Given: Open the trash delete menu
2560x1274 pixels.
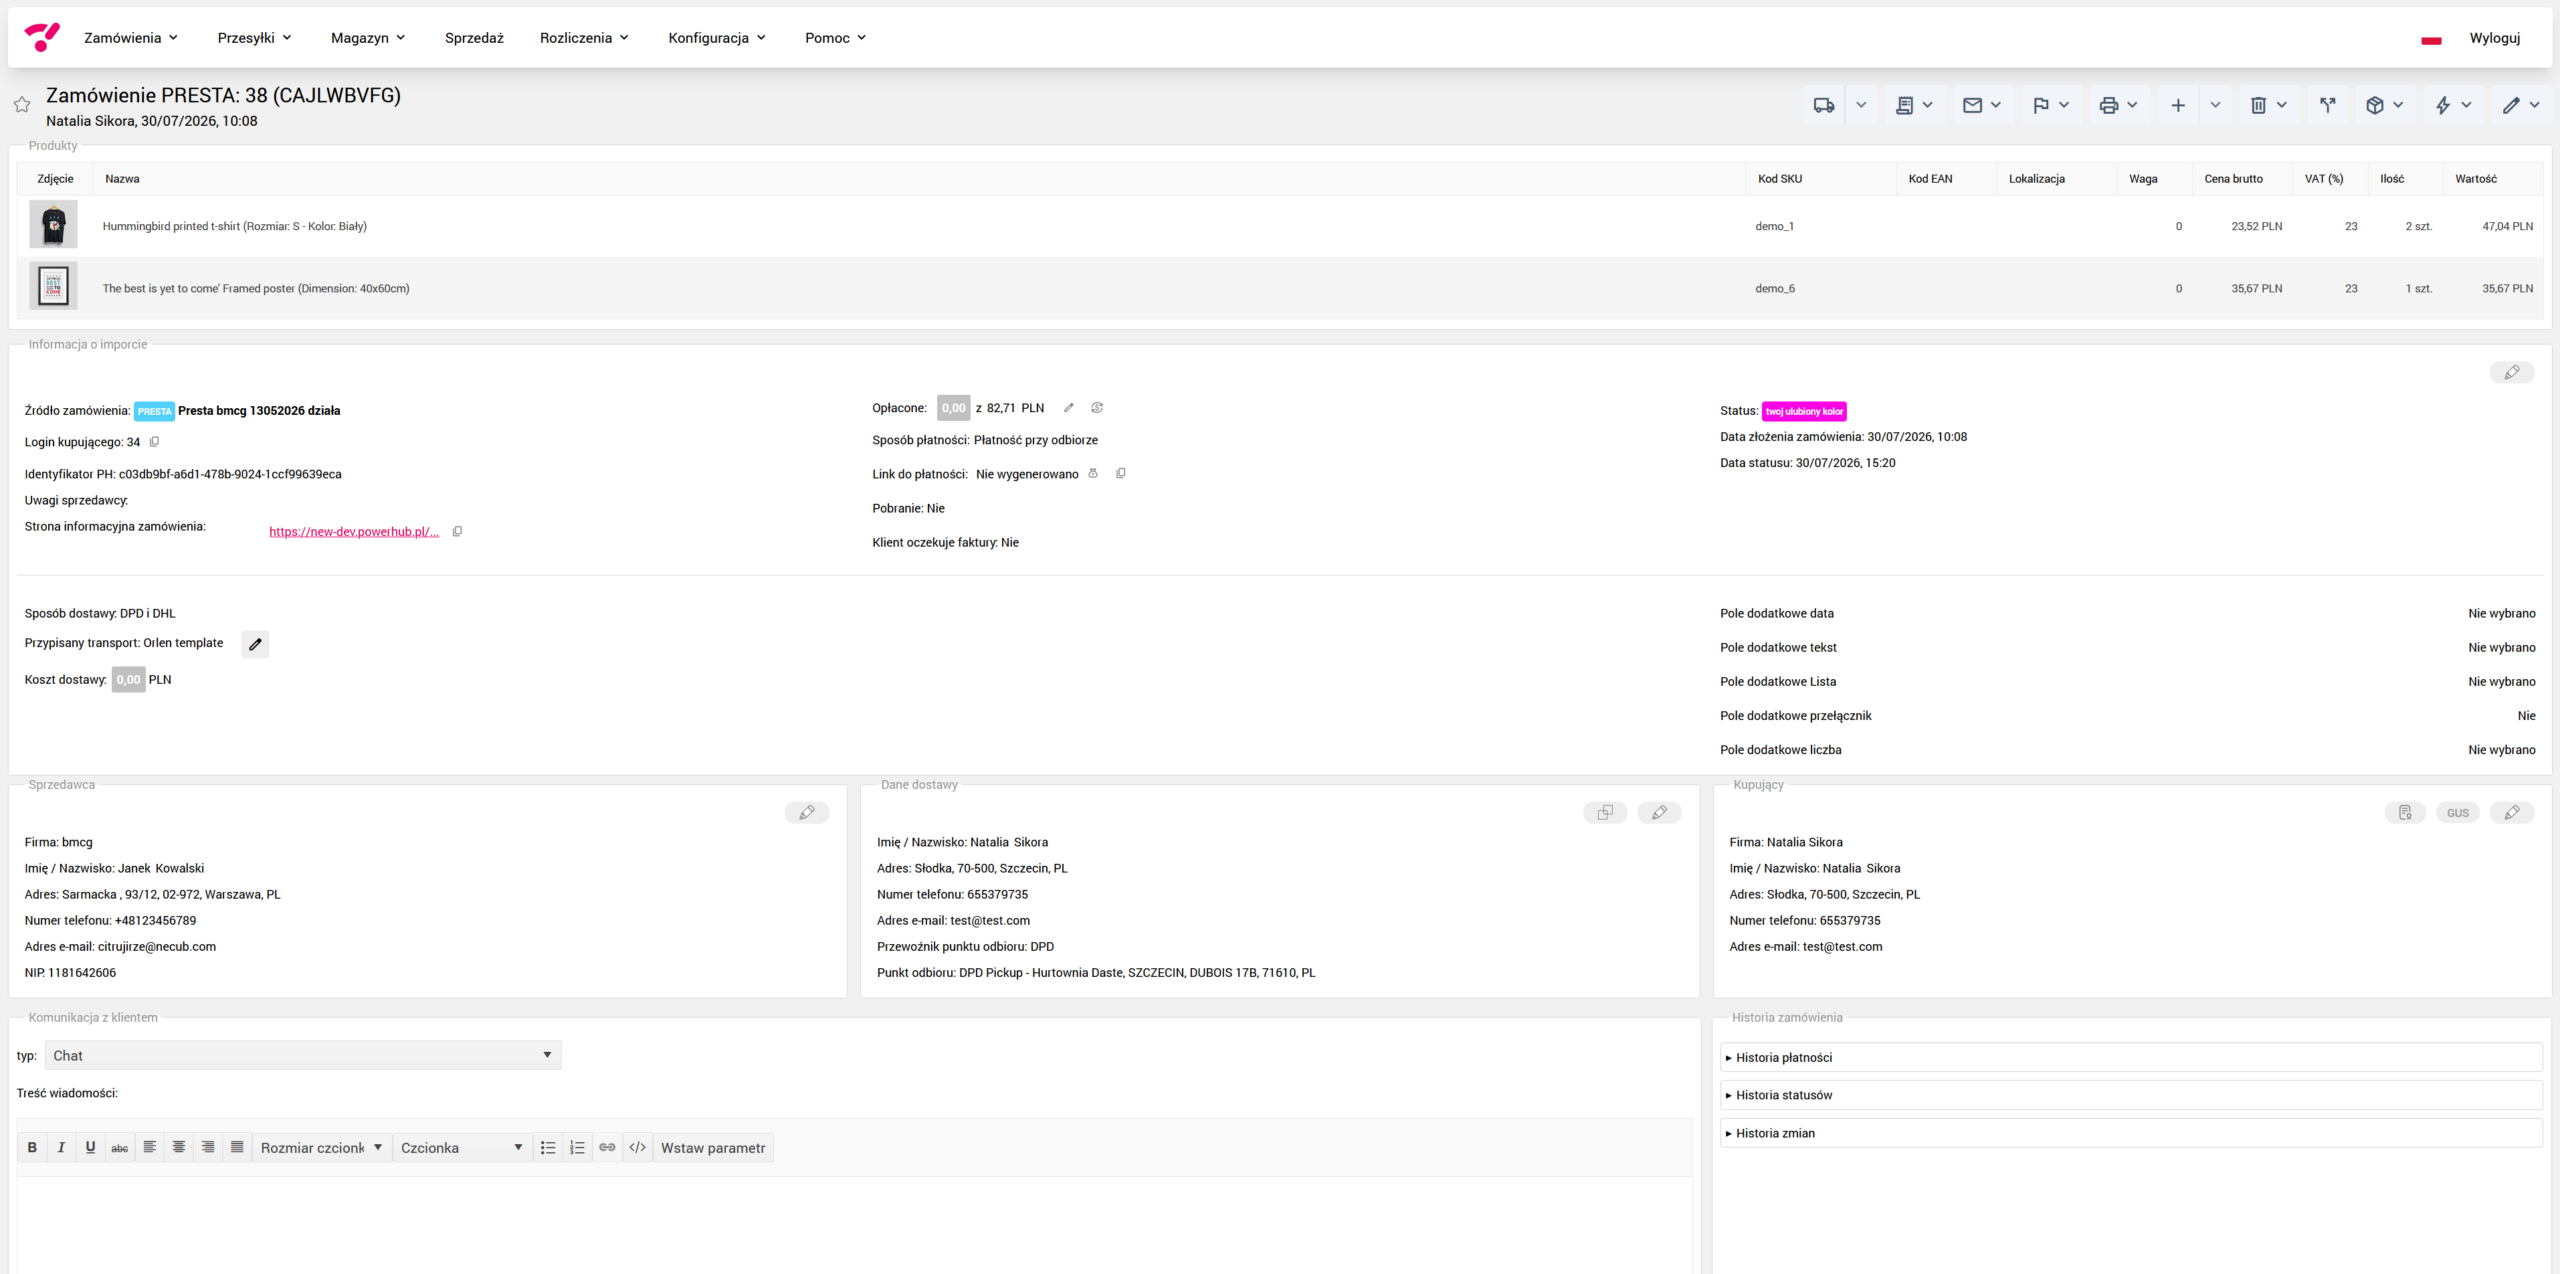Looking at the screenshot, I should pyautogui.click(x=2268, y=105).
